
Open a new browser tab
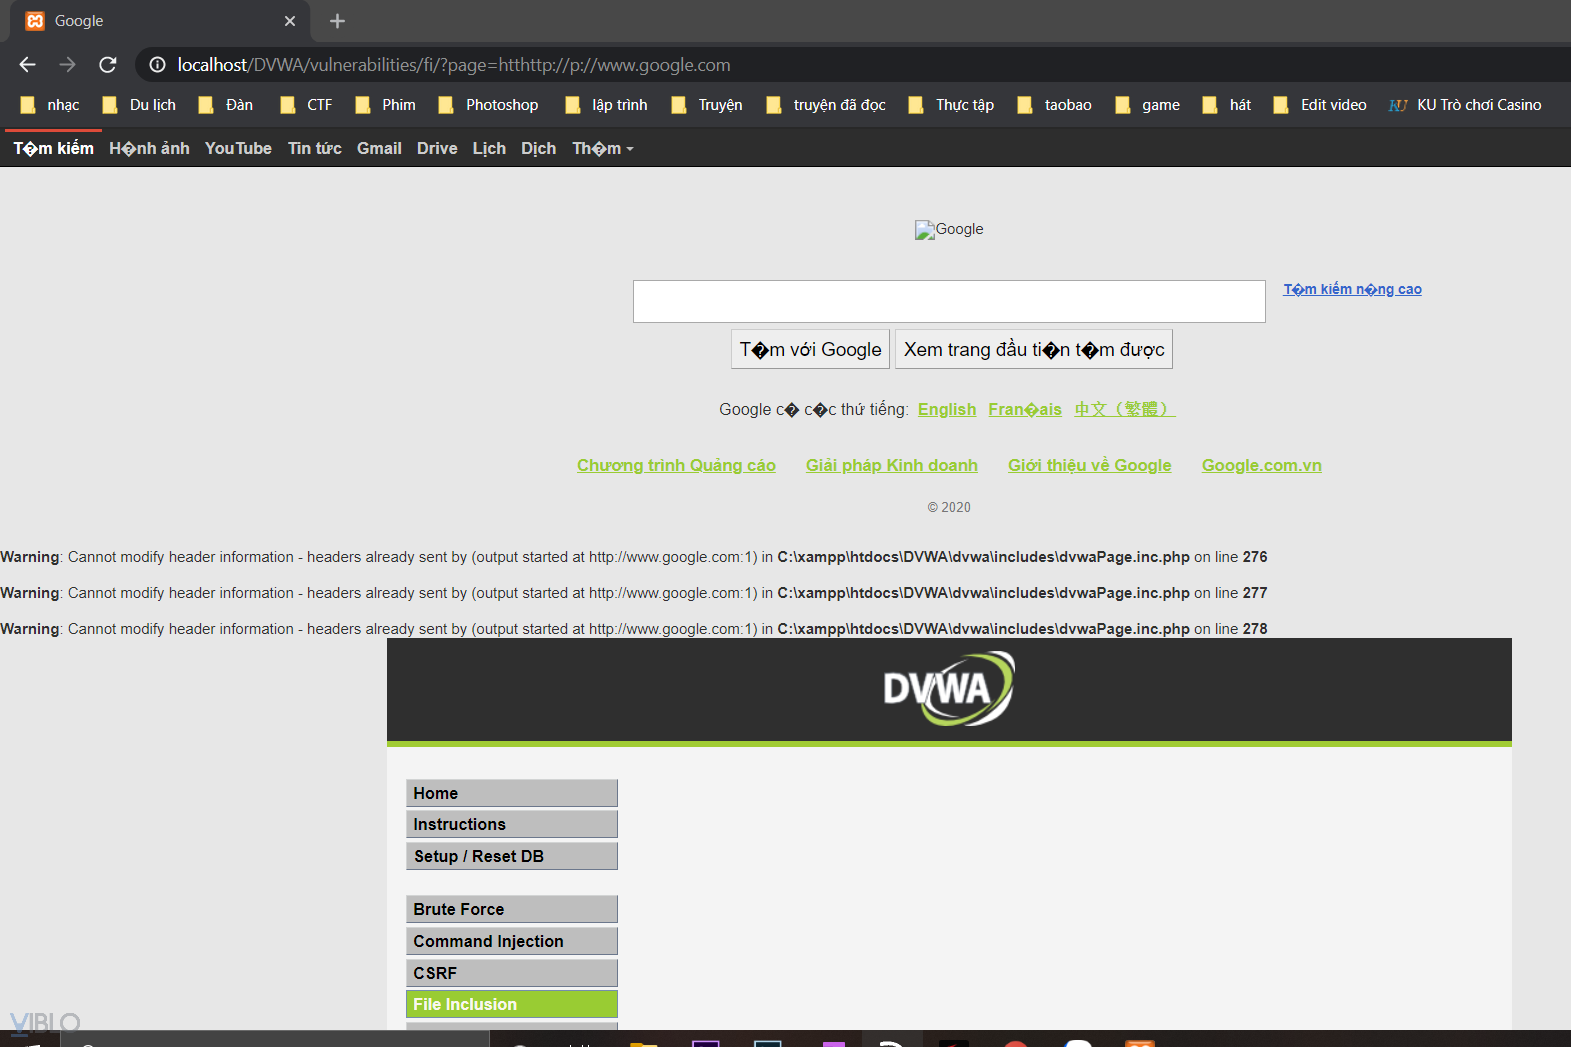pyautogui.click(x=337, y=21)
